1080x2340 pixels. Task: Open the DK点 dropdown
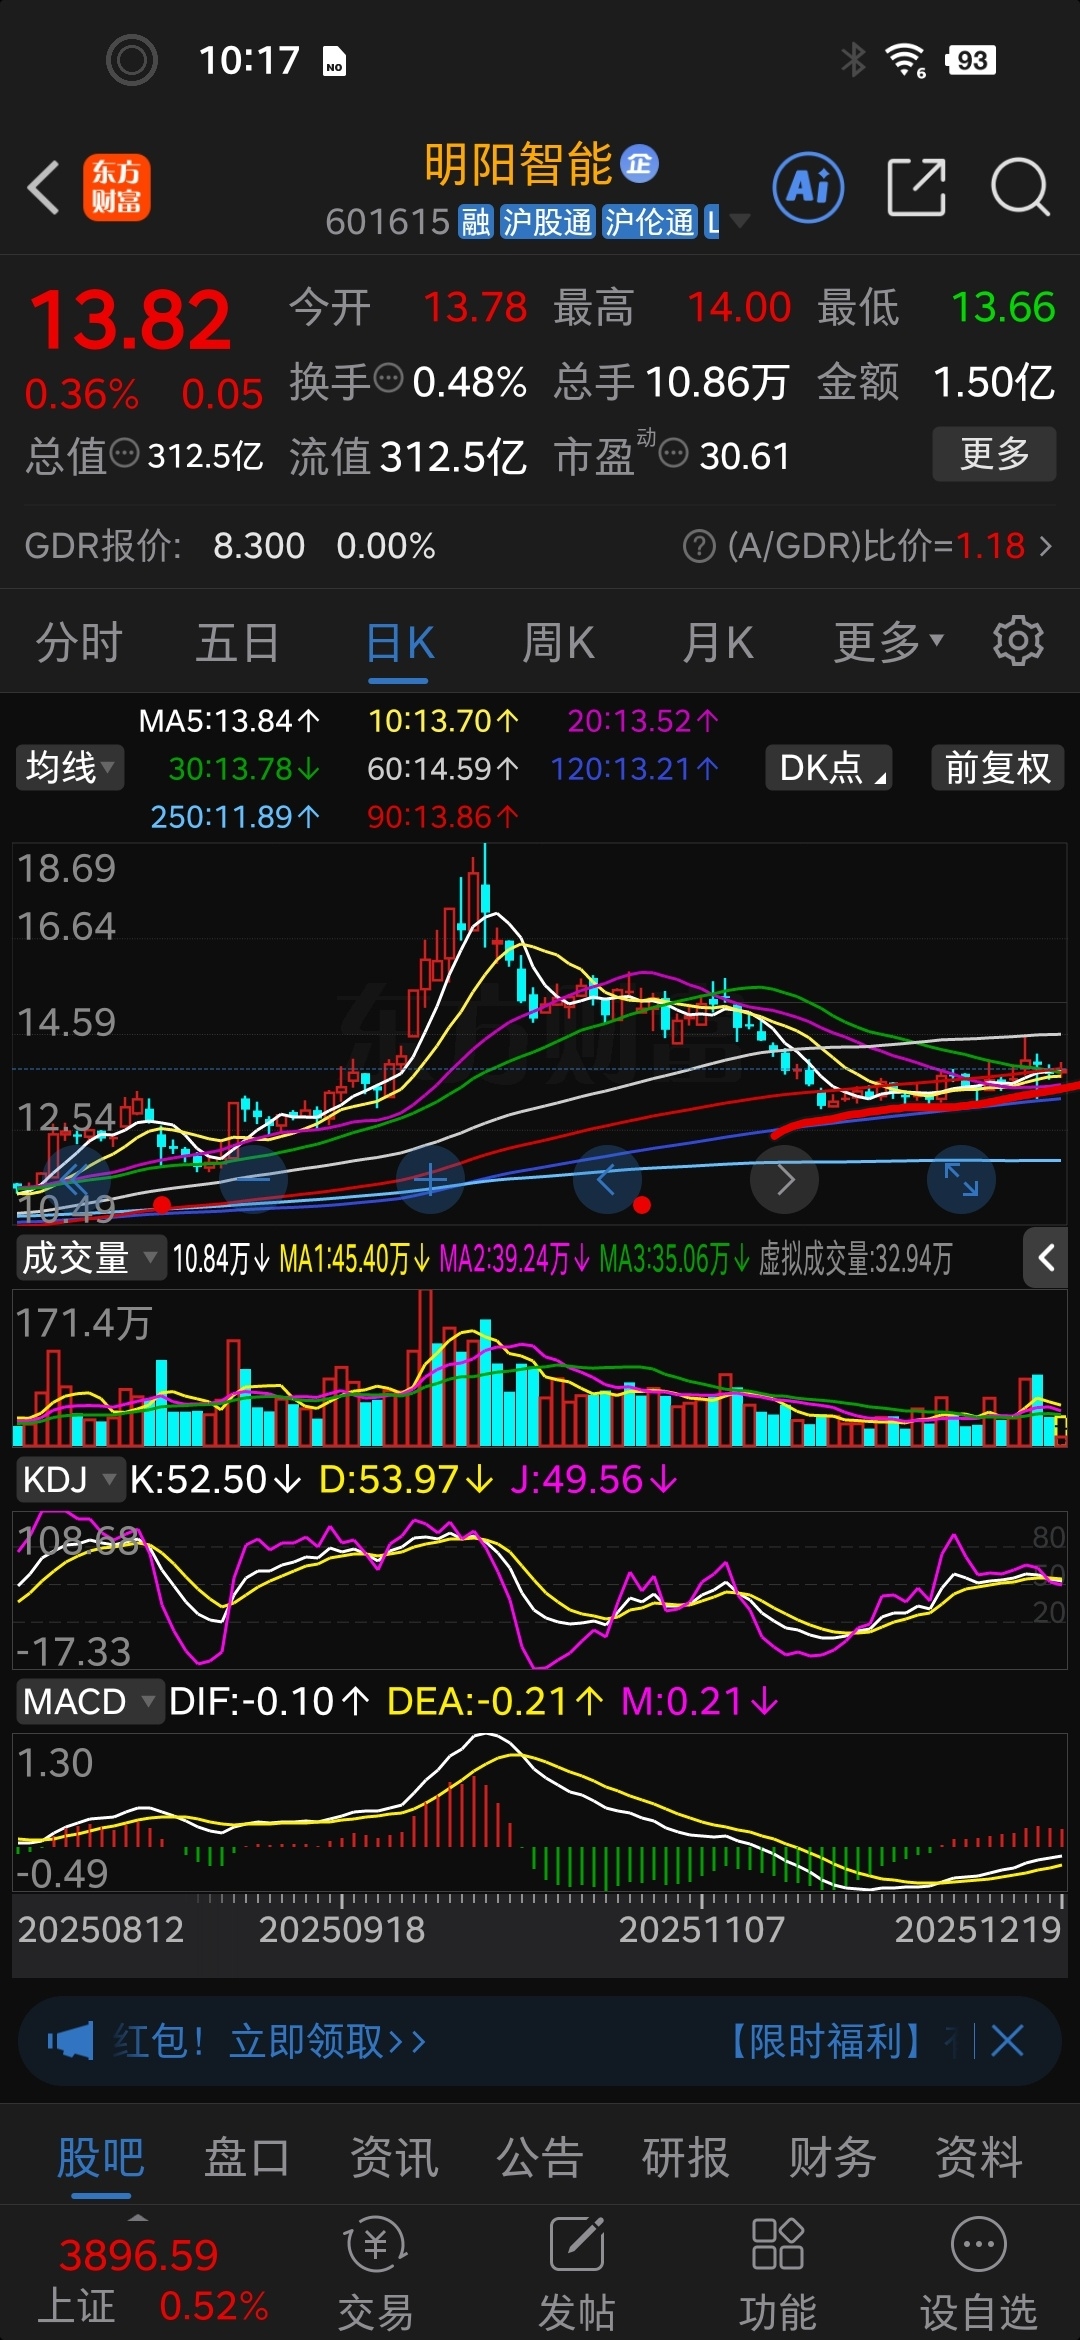point(829,768)
